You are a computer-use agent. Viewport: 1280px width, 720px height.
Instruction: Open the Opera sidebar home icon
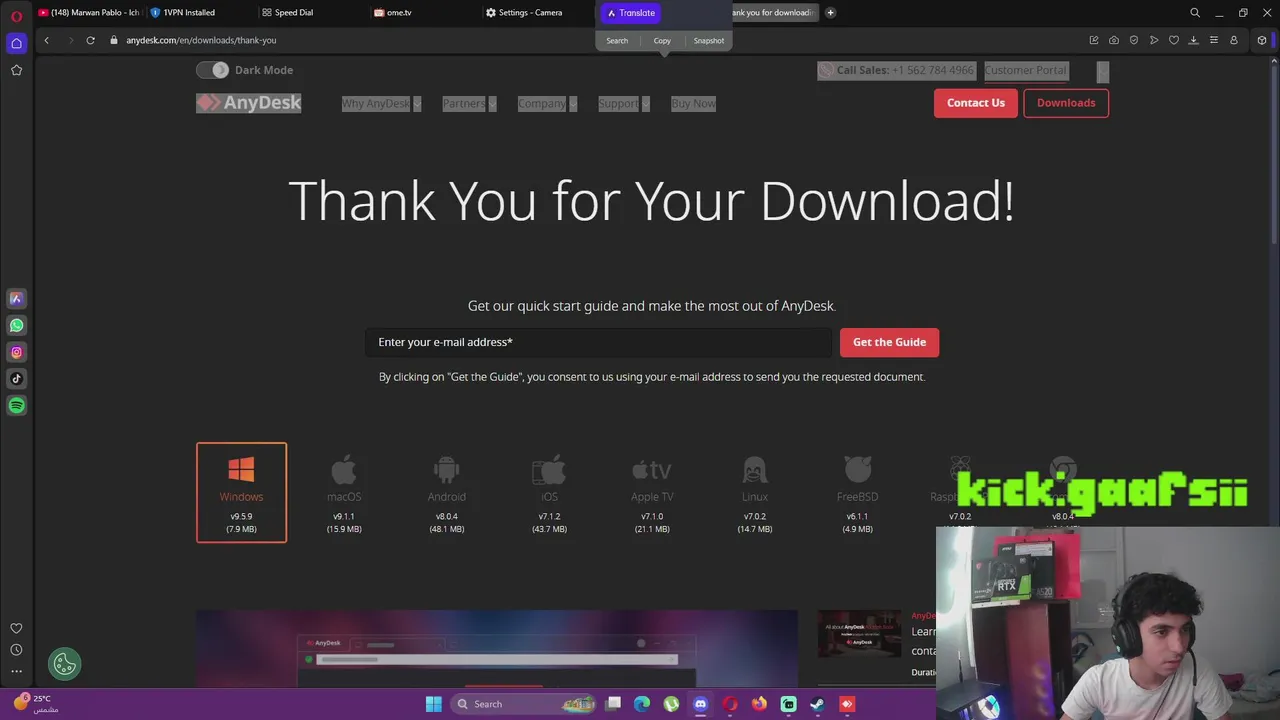[x=16, y=43]
